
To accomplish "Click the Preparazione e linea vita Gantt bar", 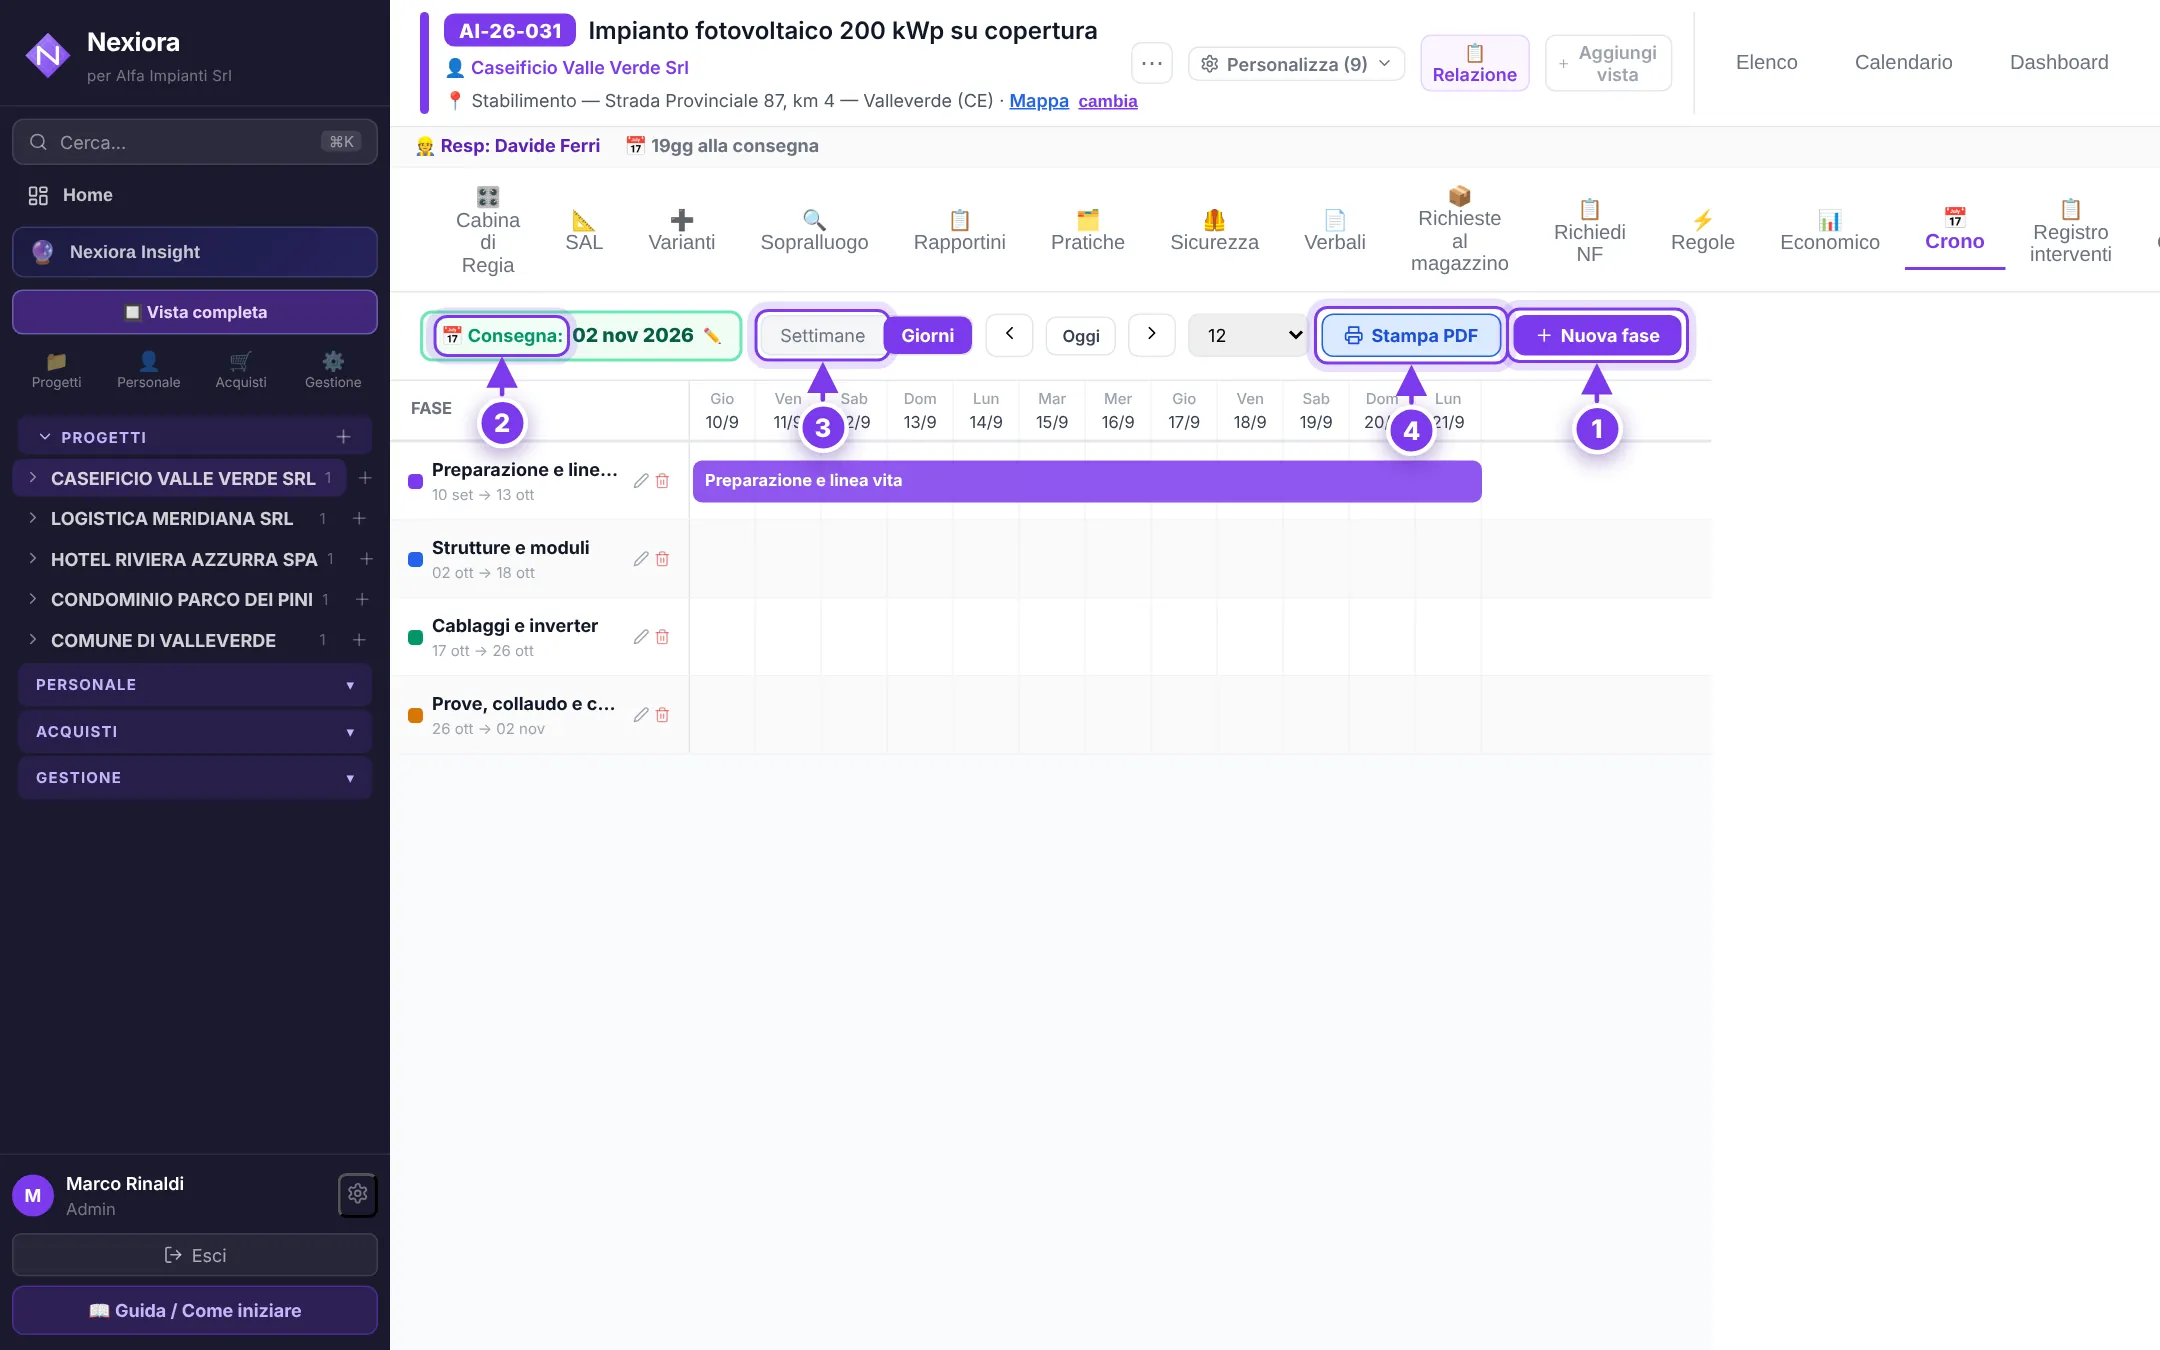I will (x=1087, y=481).
